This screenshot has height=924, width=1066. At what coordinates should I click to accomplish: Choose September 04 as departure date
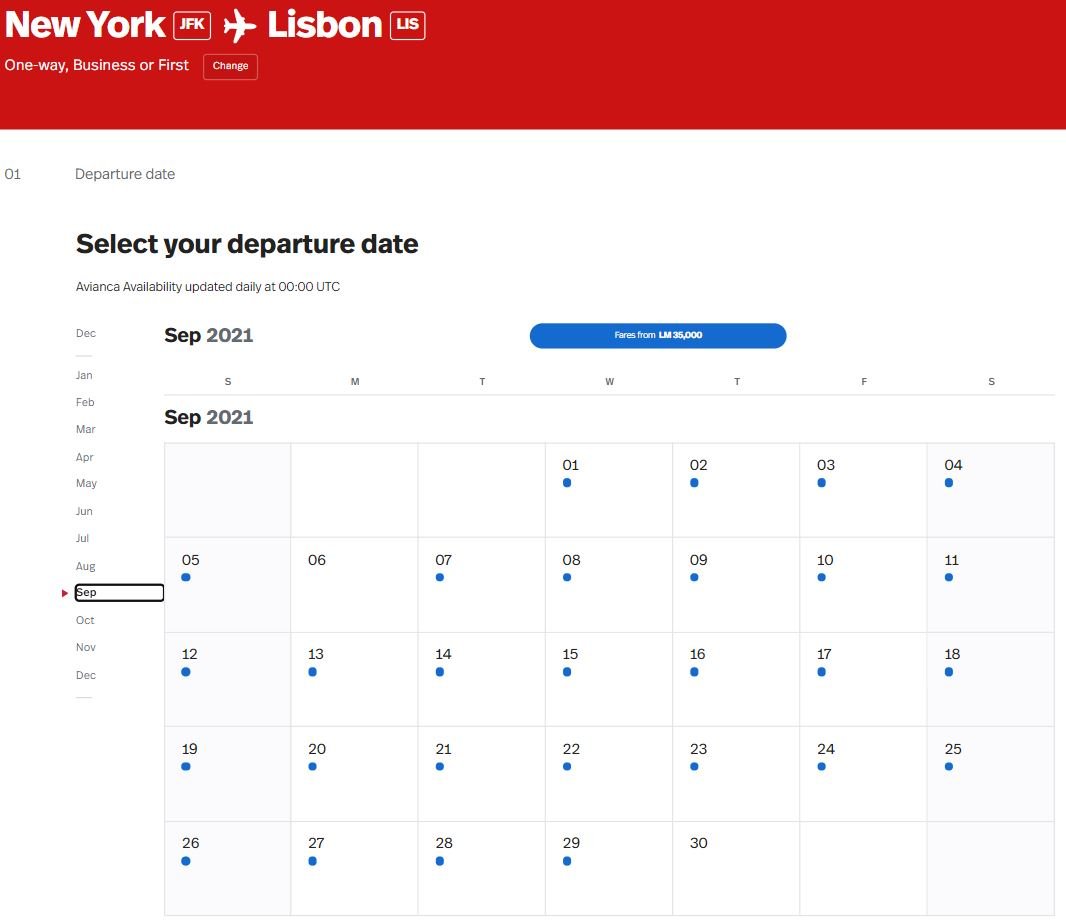click(x=991, y=490)
